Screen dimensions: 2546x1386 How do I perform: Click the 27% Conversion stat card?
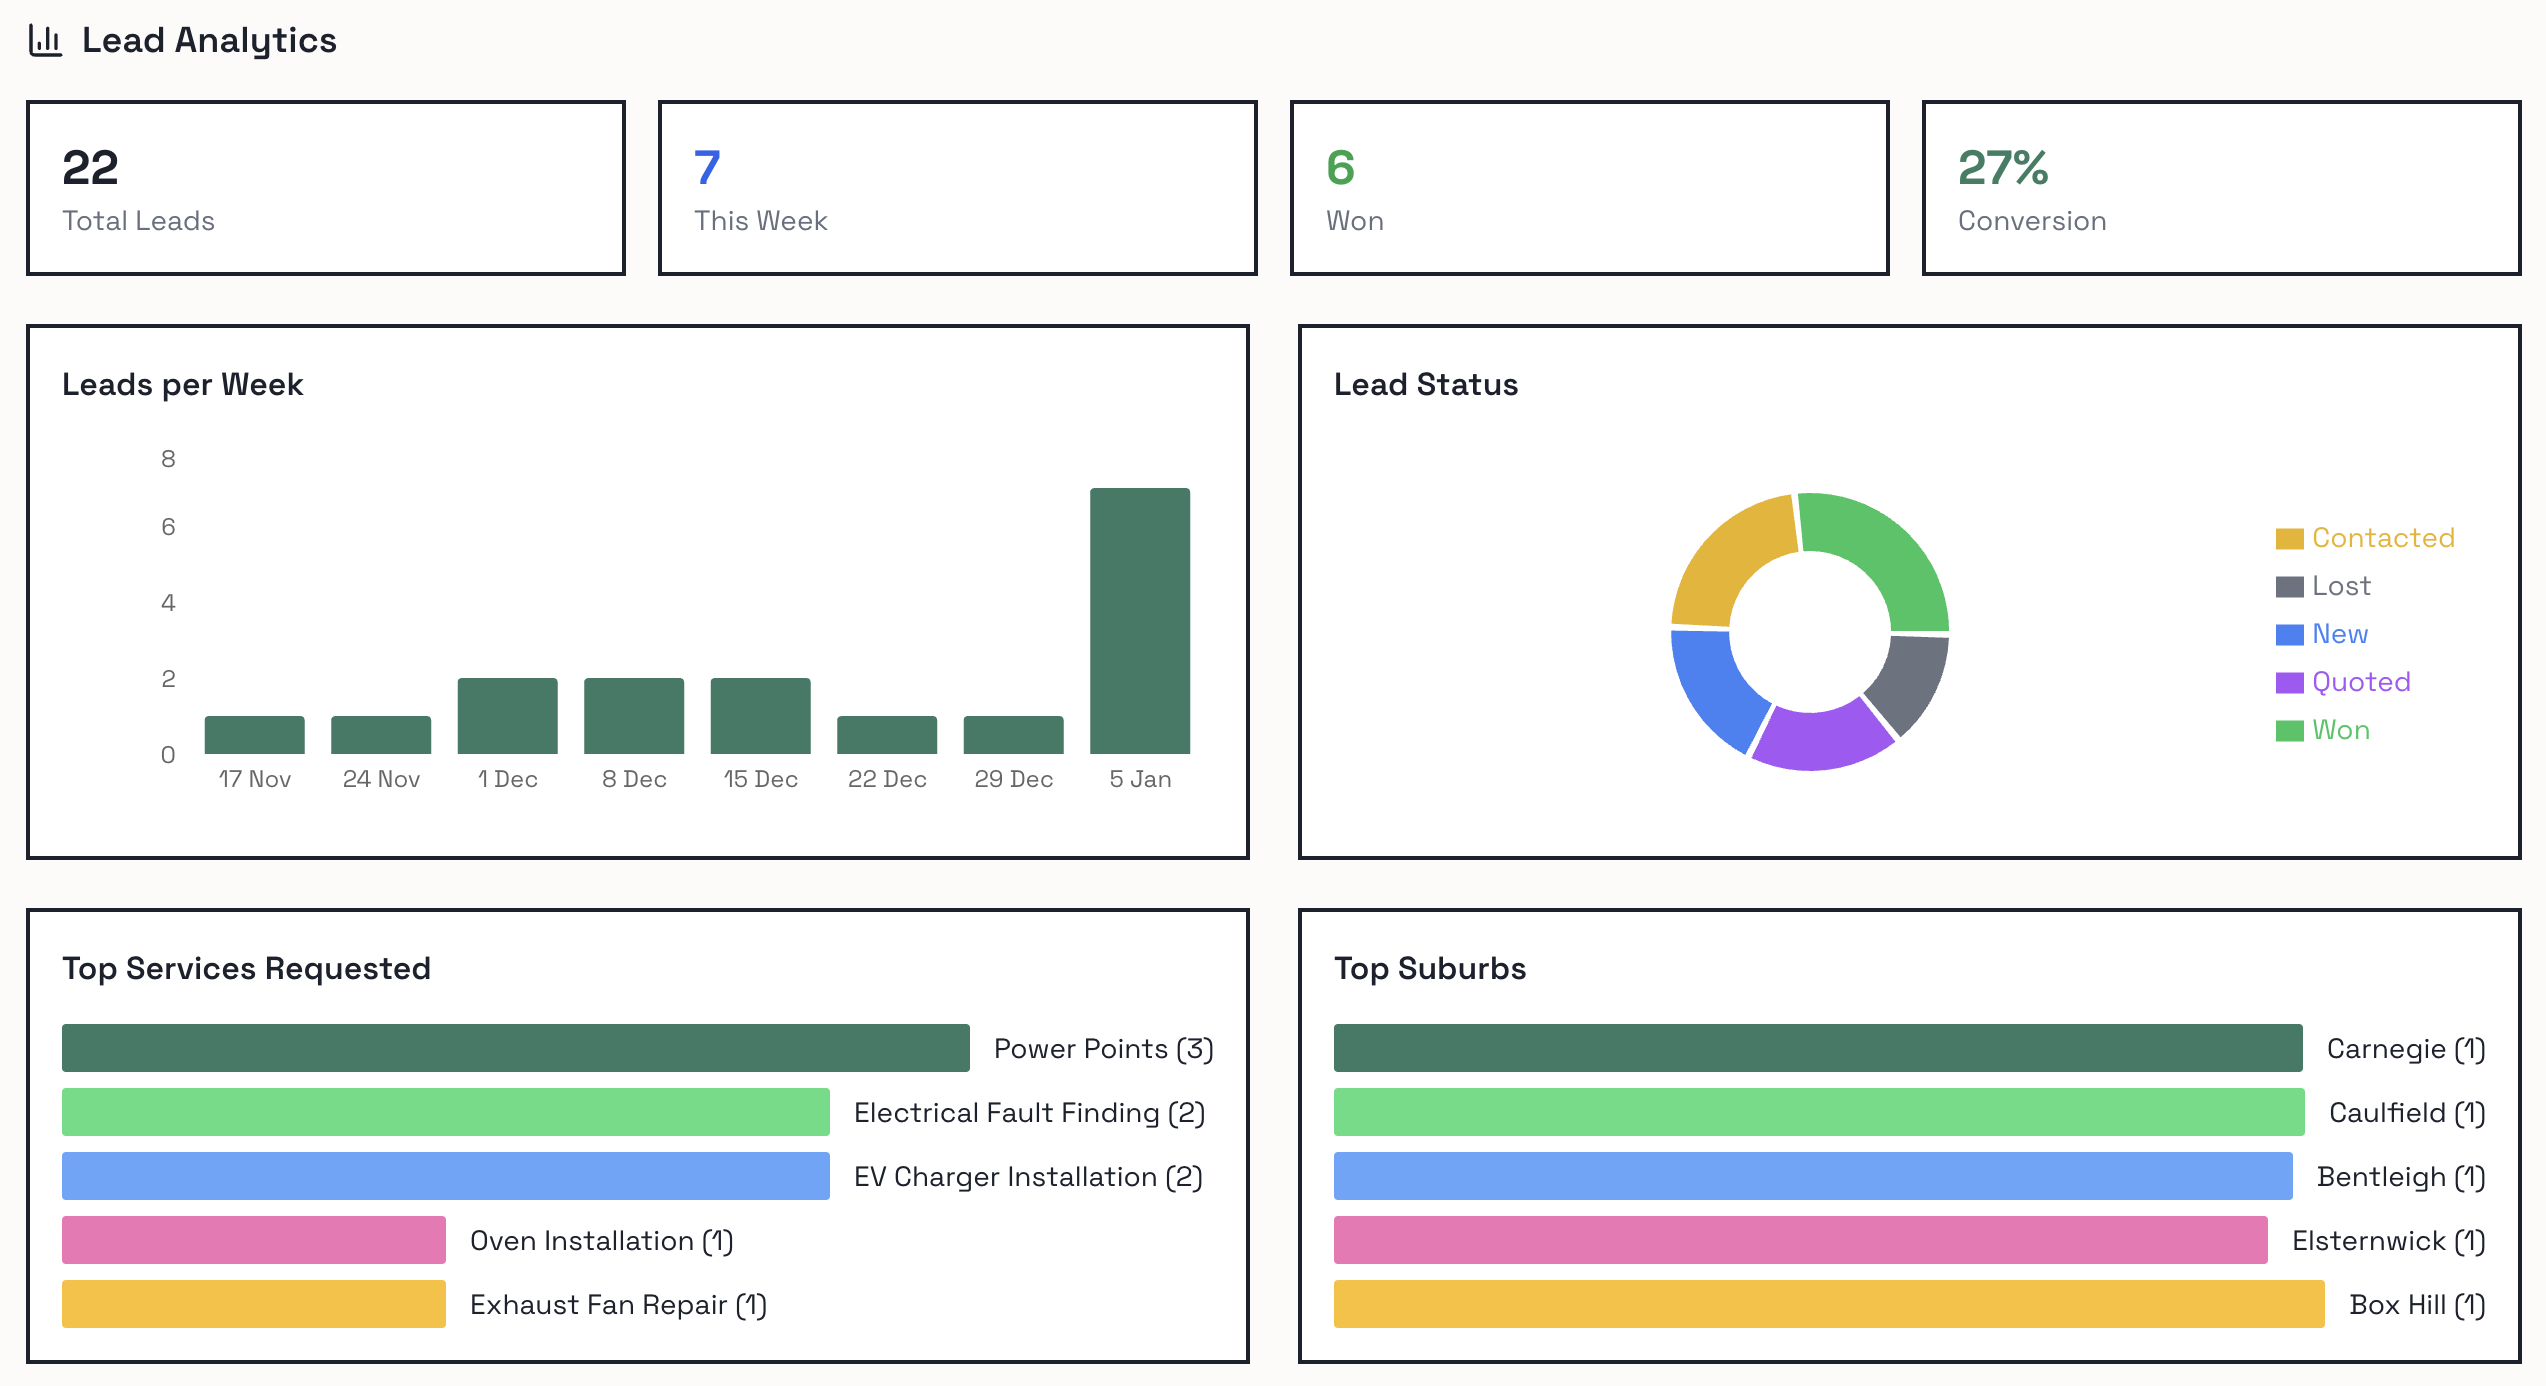click(2221, 187)
